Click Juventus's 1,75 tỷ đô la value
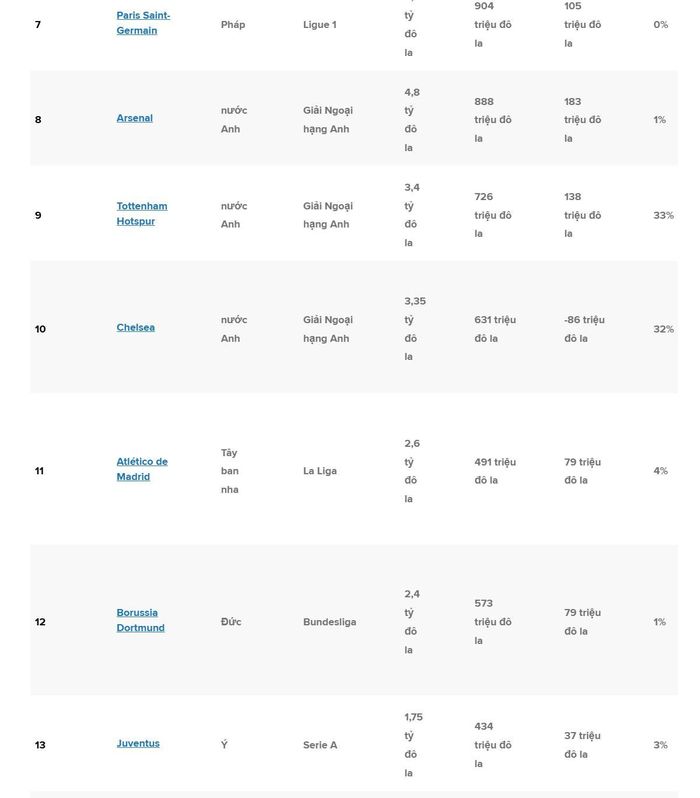 click(x=413, y=745)
